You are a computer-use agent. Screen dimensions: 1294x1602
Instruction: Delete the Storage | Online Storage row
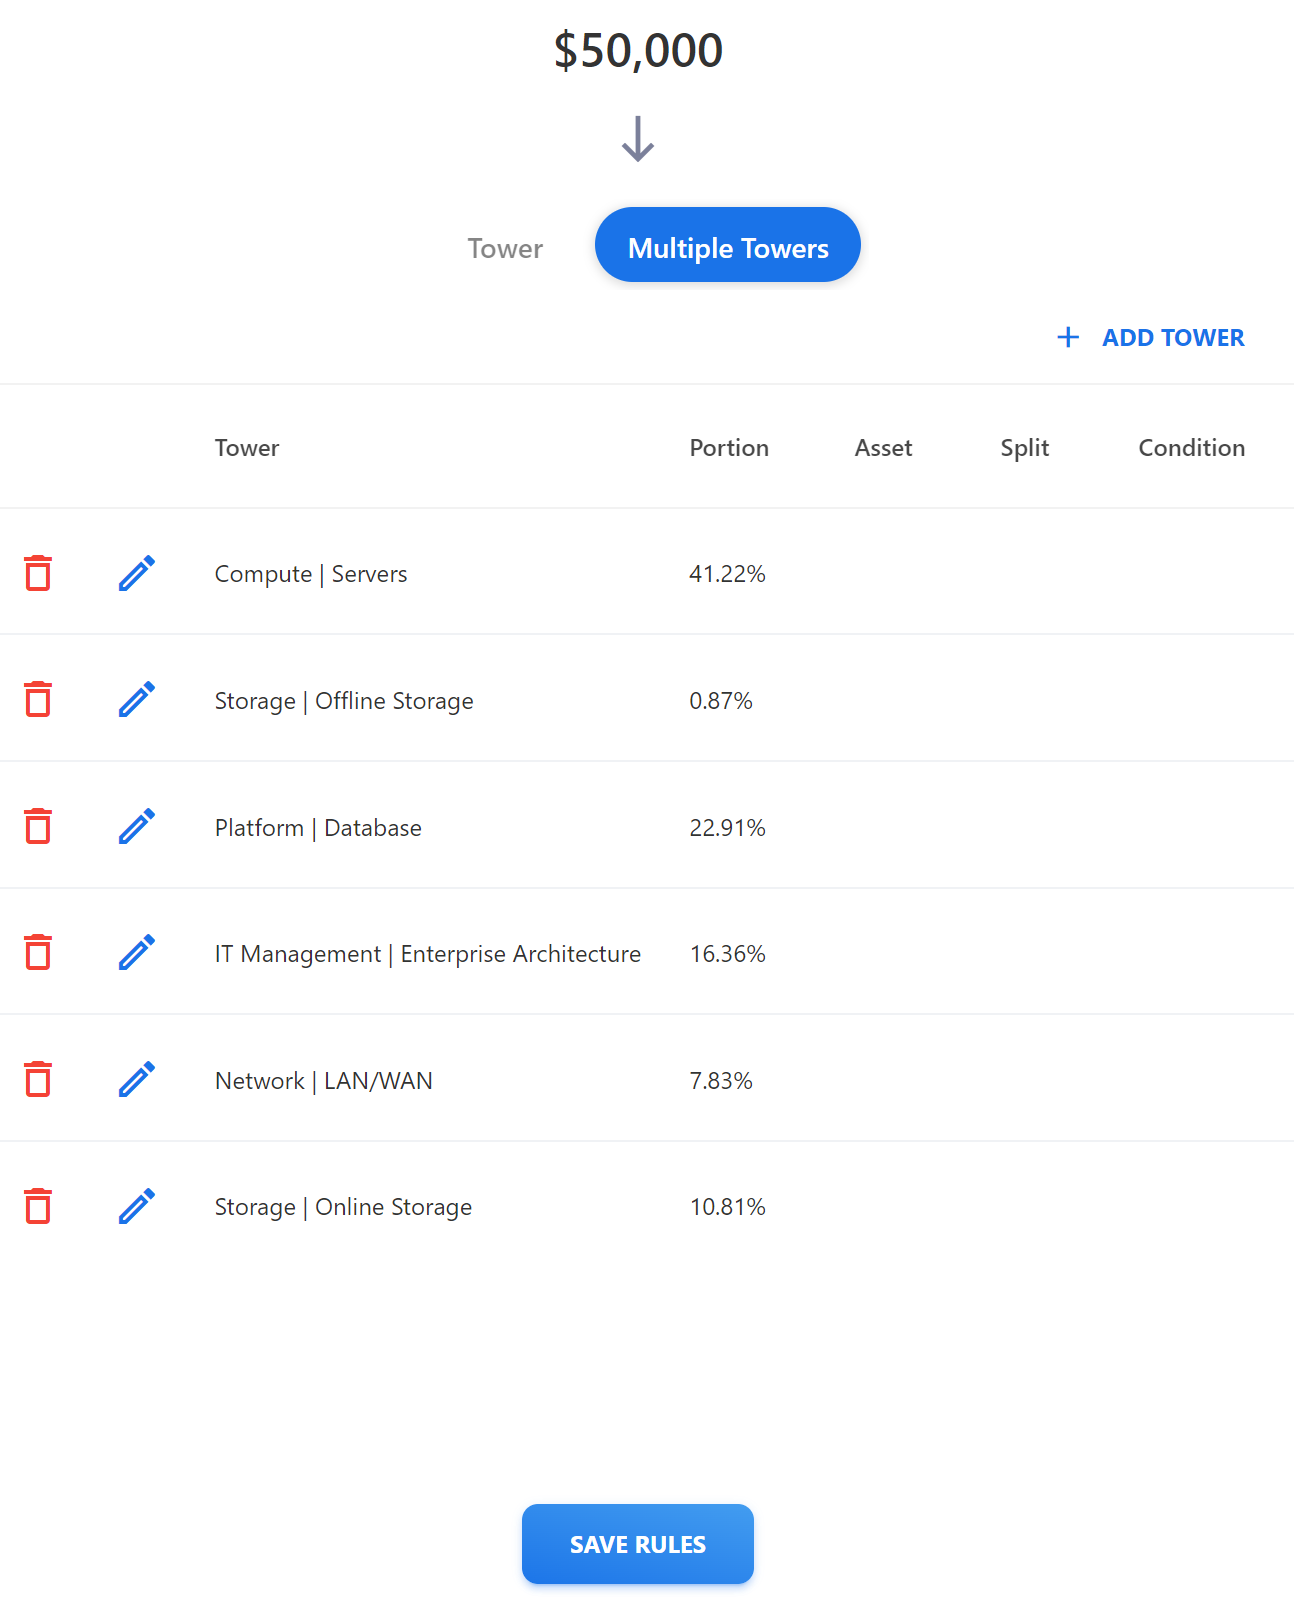38,1207
